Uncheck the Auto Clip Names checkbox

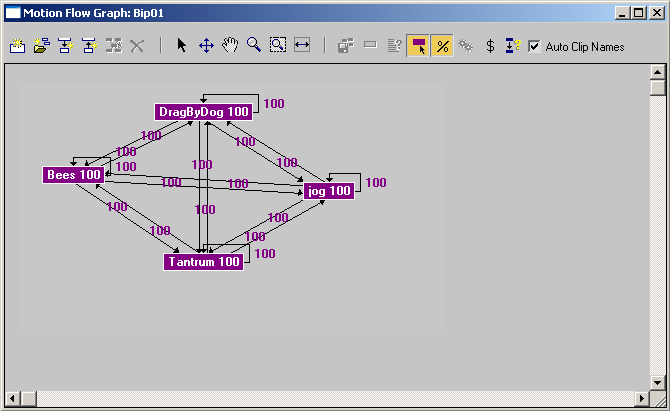point(534,46)
